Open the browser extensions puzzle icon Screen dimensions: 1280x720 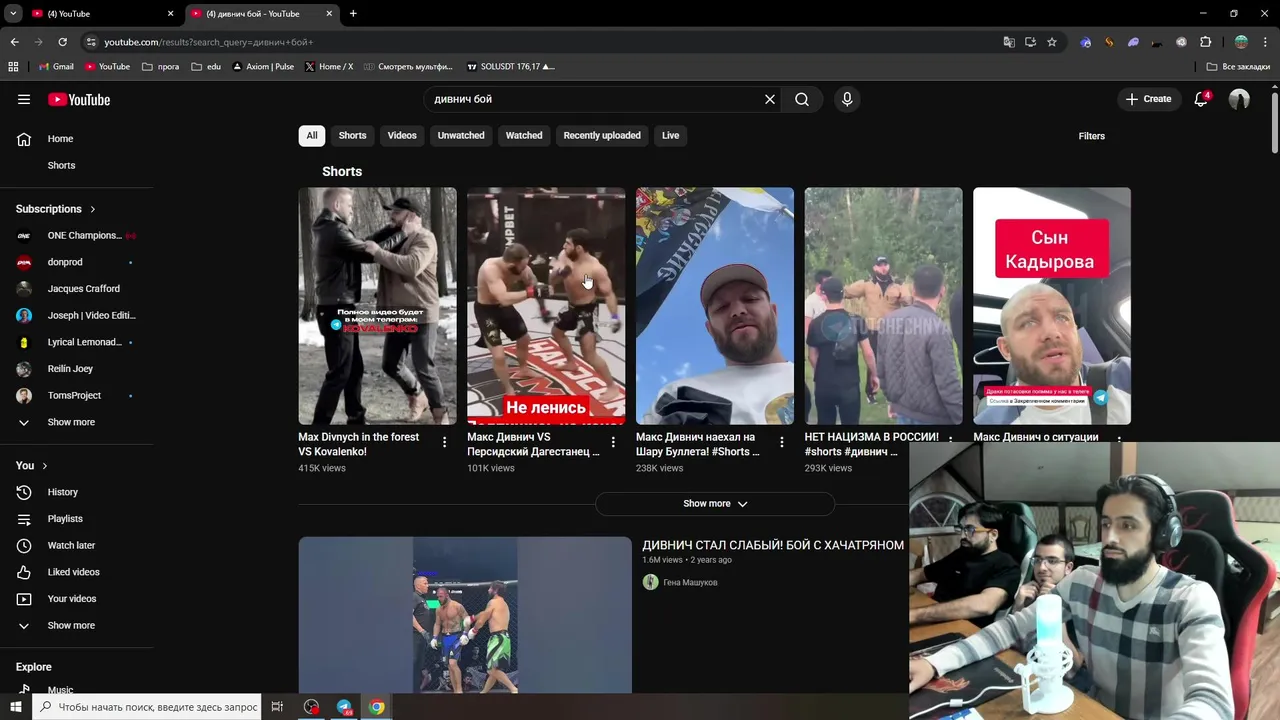(x=1205, y=42)
